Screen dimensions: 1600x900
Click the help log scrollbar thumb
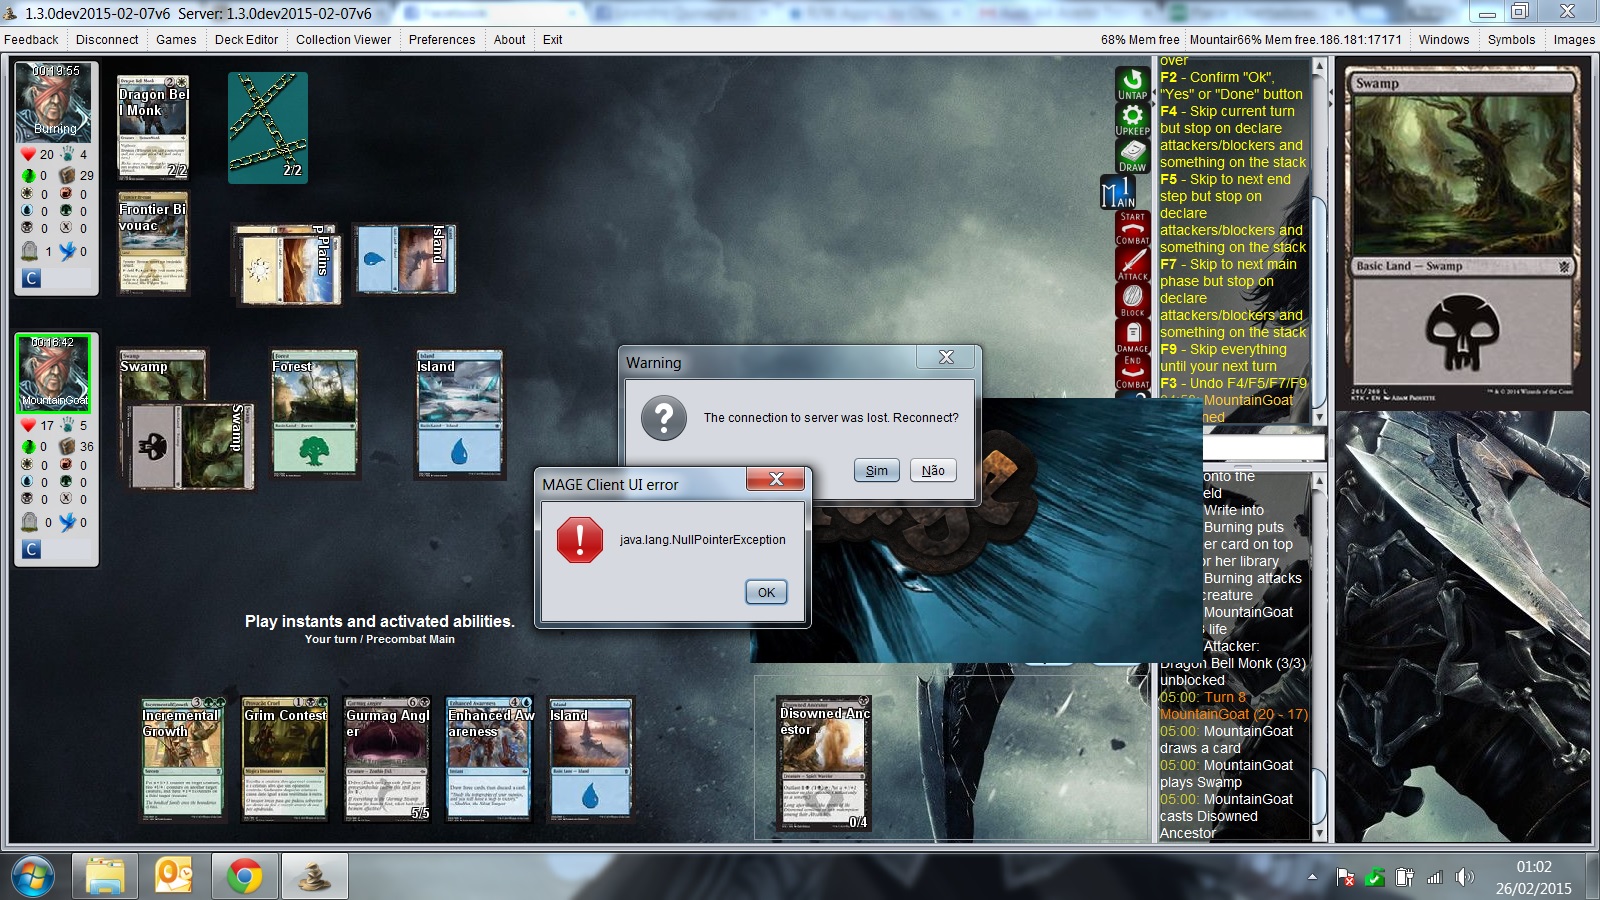pyautogui.click(x=1319, y=300)
